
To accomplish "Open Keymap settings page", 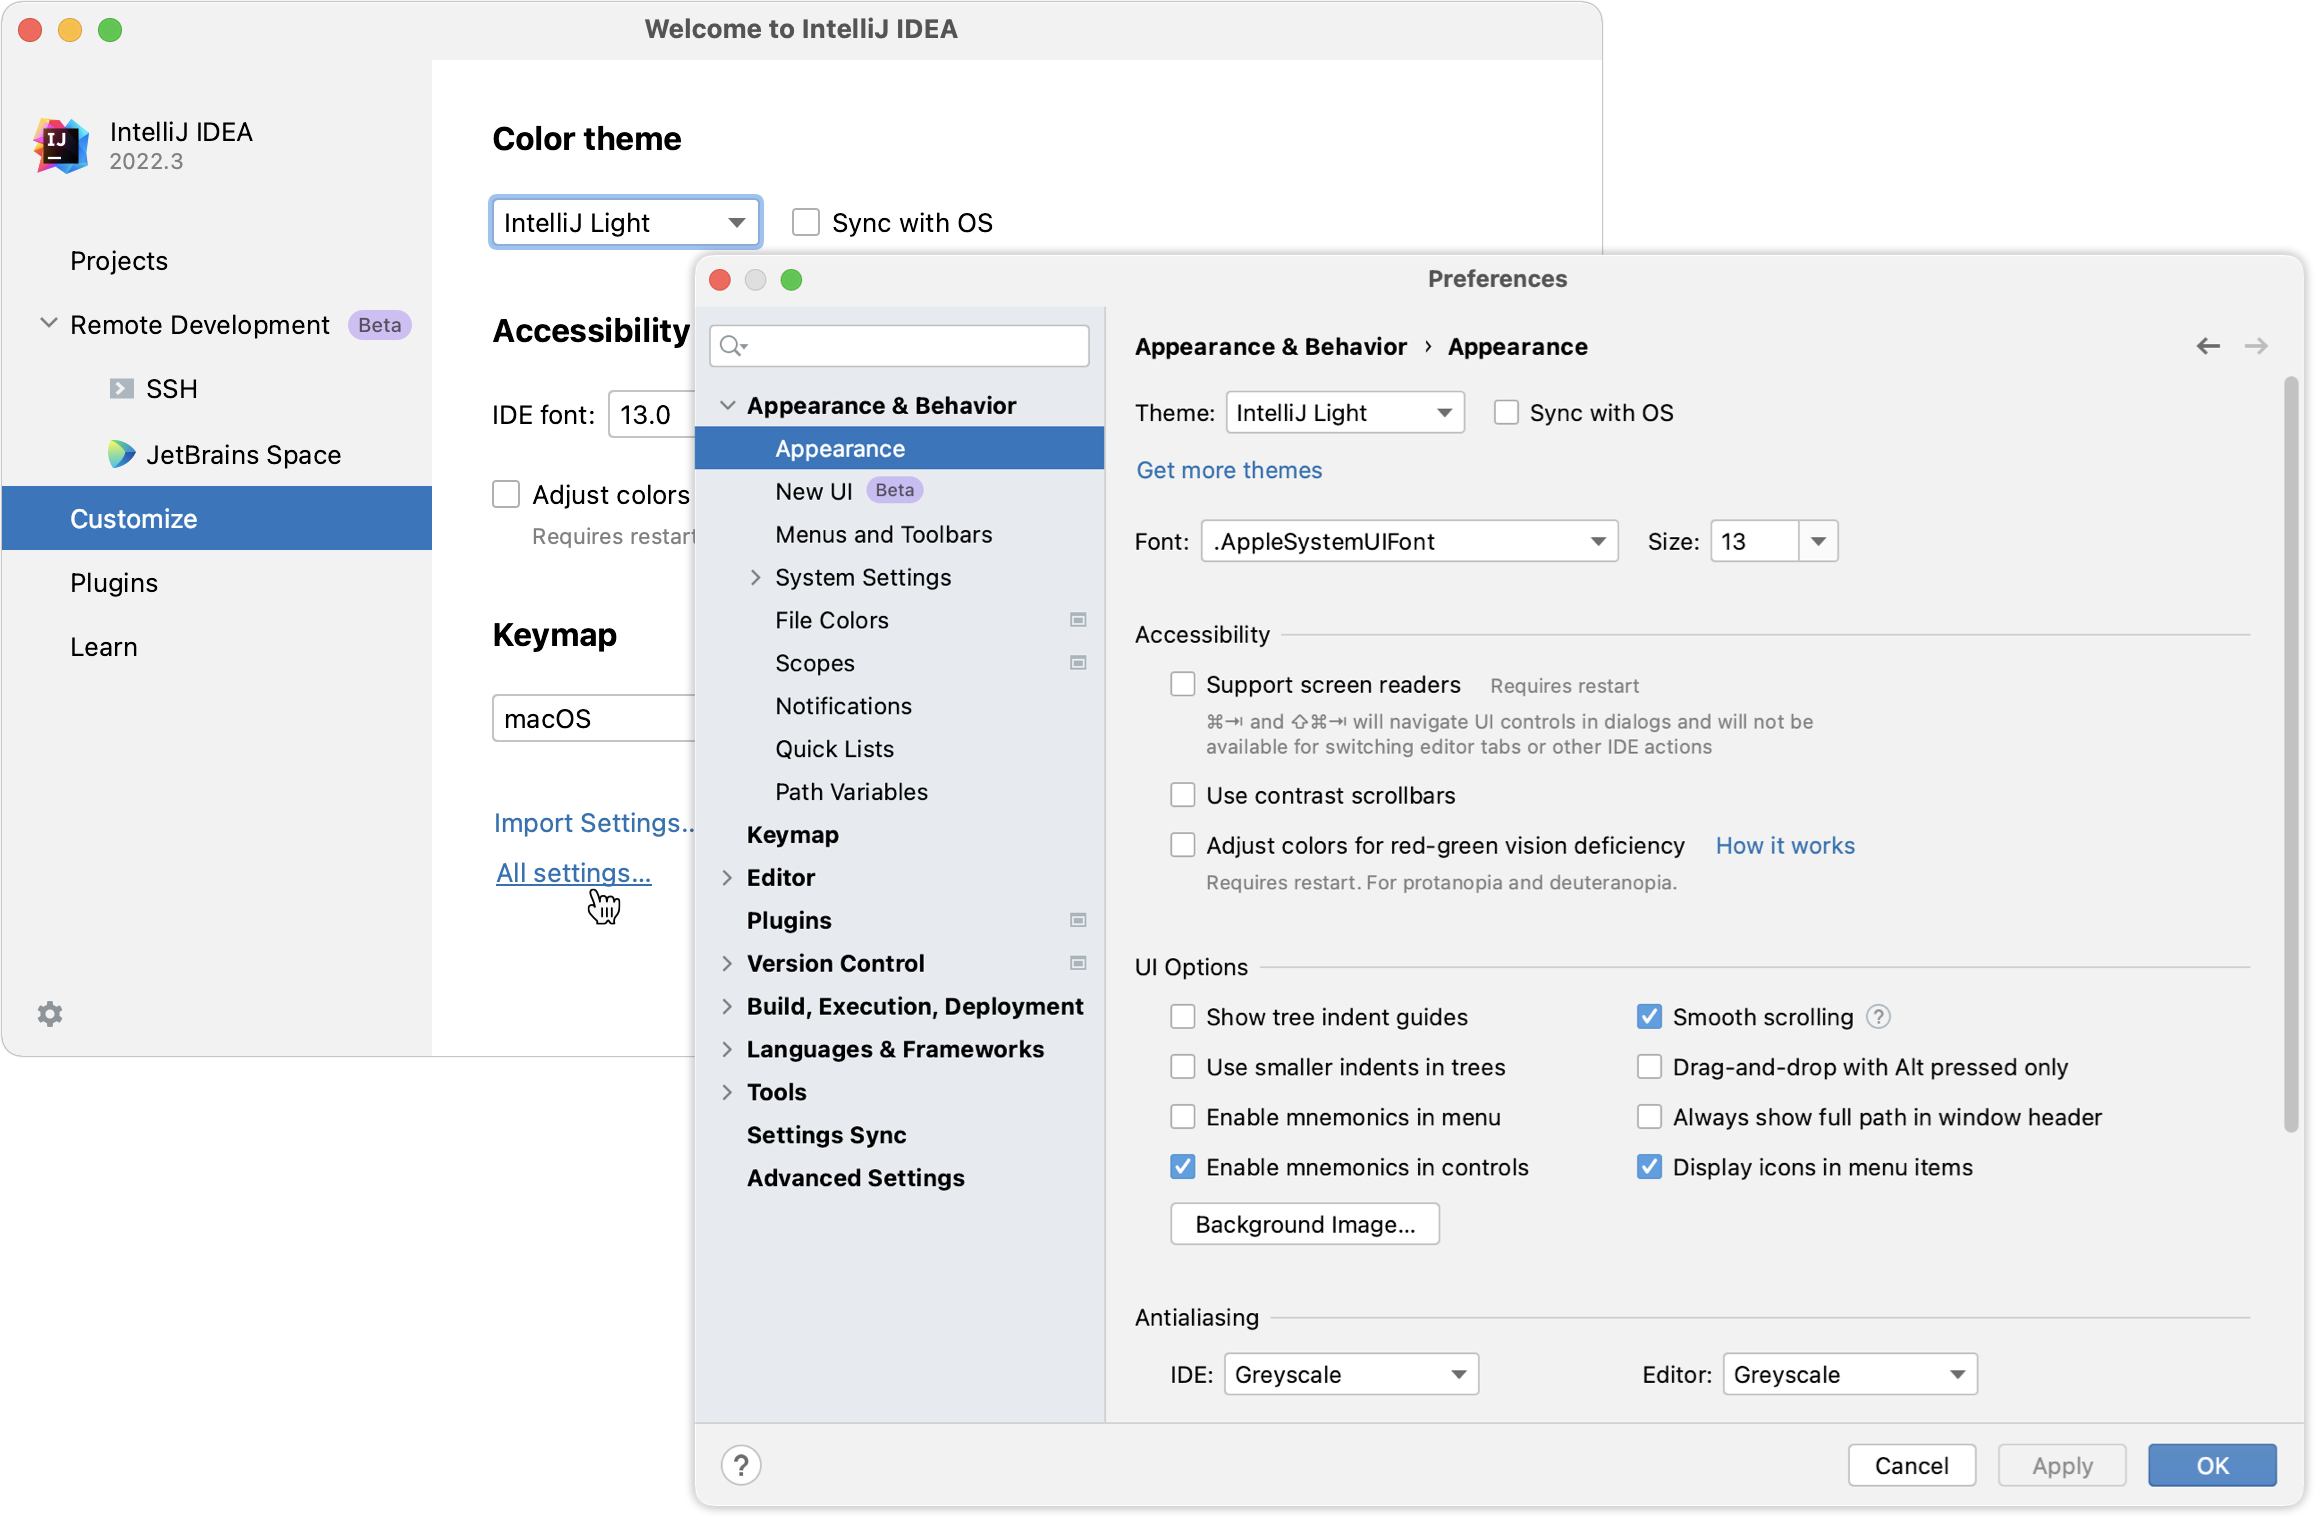I will (x=899, y=834).
